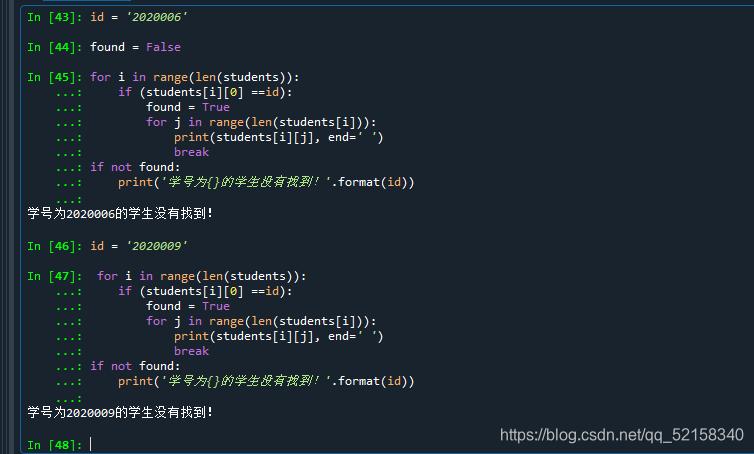The height and width of the screenshot is (454, 754).
Task: Click the id = '2020006' assignment line
Action: point(139,17)
